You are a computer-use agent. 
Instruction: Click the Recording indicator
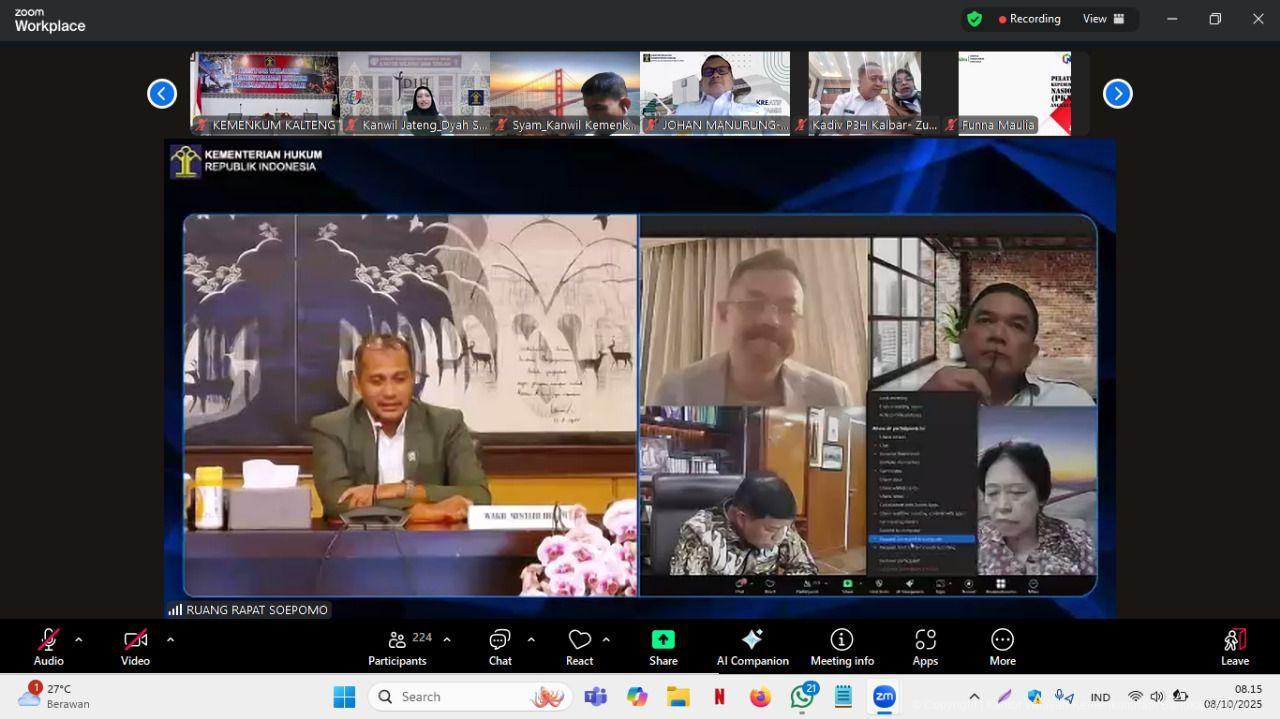point(1028,19)
